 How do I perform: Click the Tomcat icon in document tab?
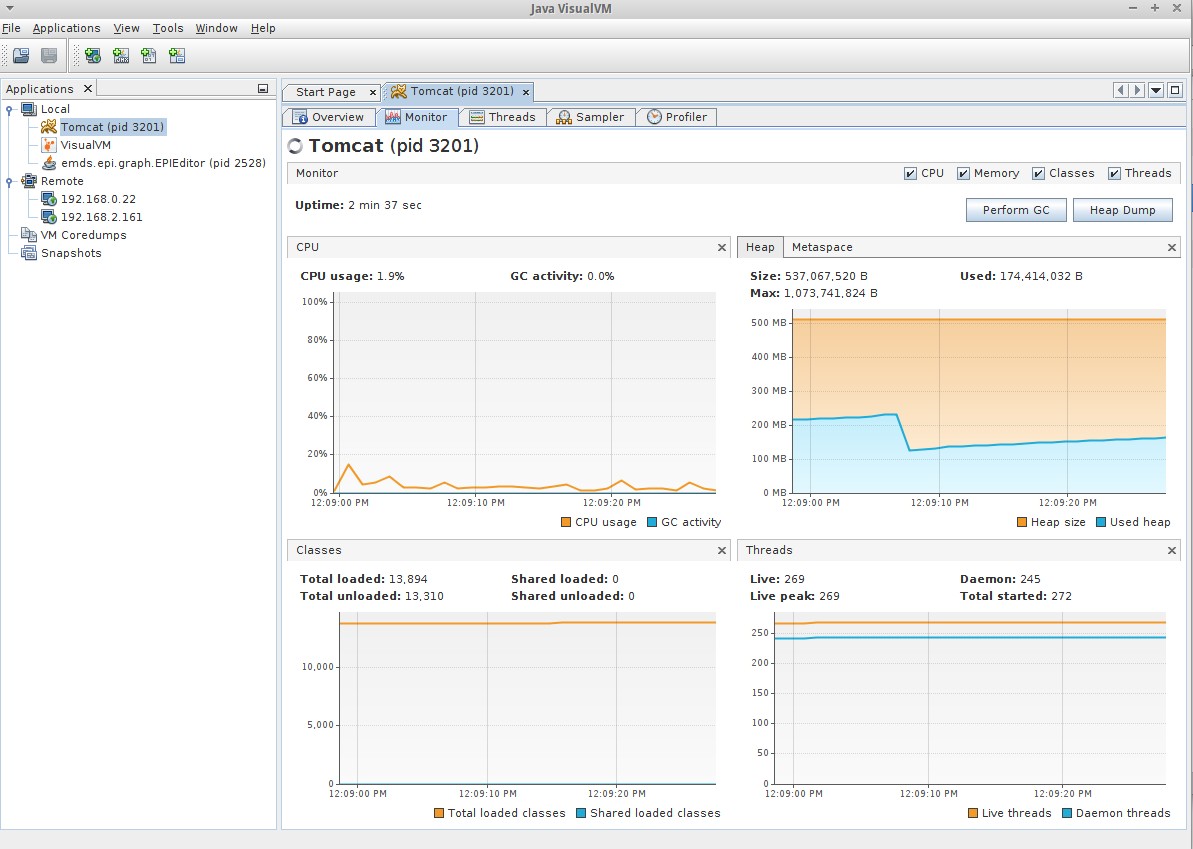coord(399,91)
